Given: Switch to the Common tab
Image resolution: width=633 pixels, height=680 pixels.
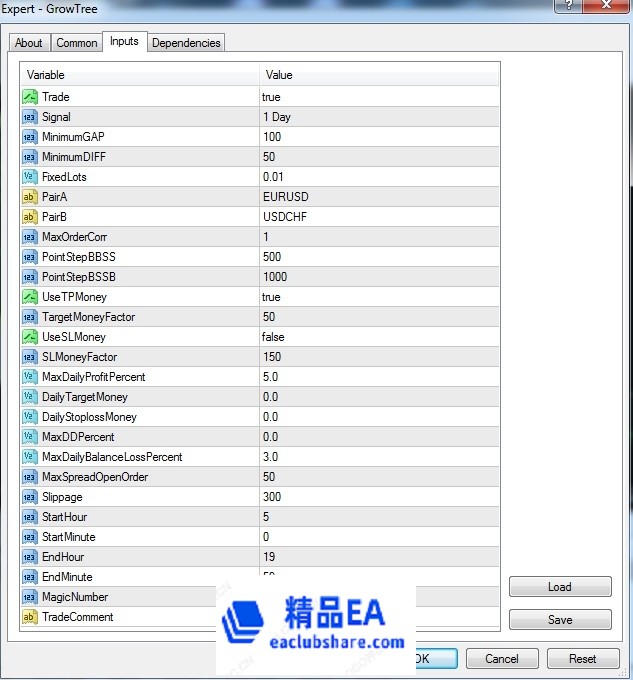Looking at the screenshot, I should pos(77,43).
